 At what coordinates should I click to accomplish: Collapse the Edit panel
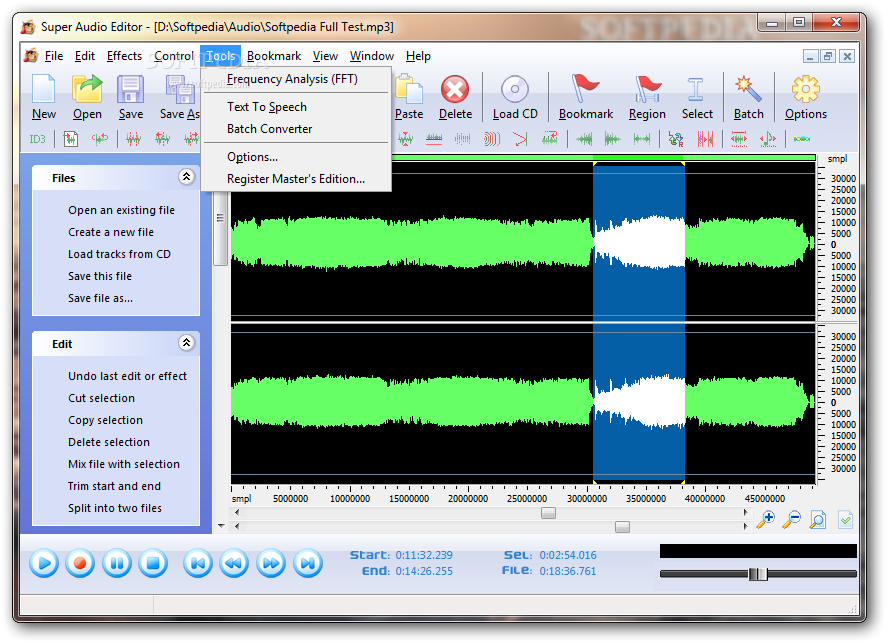point(186,343)
